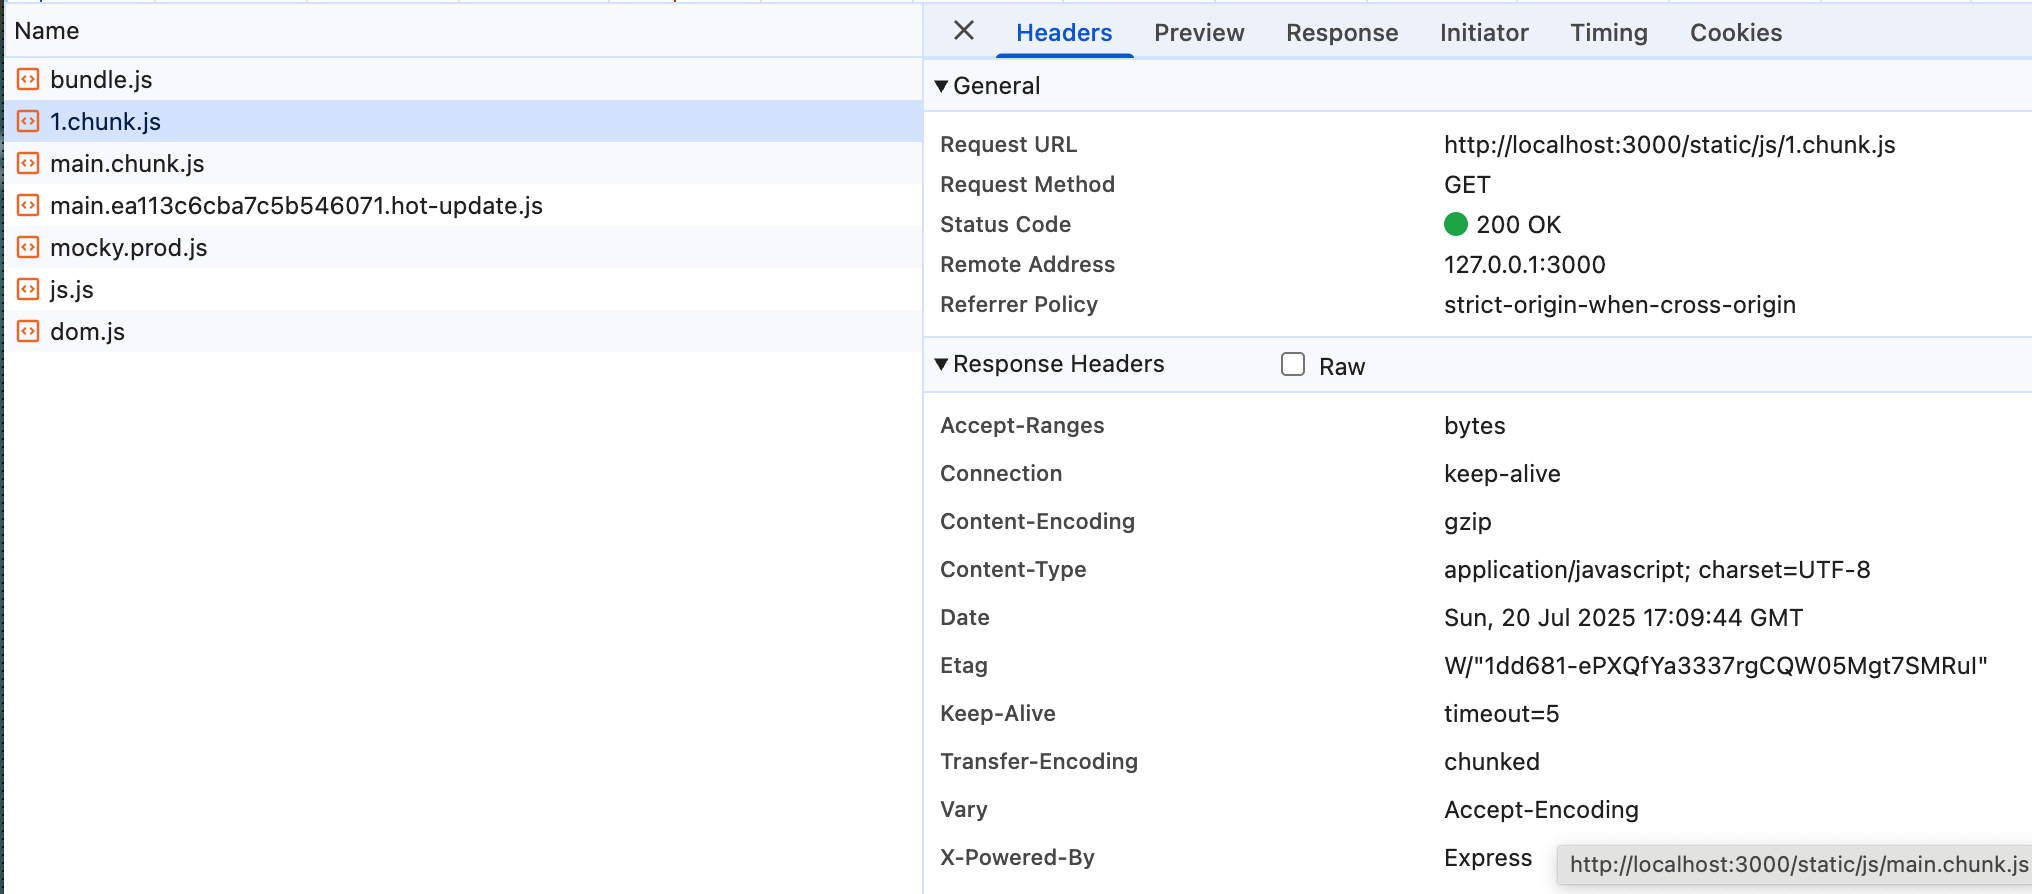This screenshot has height=894, width=2032.
Task: Open the Response tab
Action: coord(1341,33)
